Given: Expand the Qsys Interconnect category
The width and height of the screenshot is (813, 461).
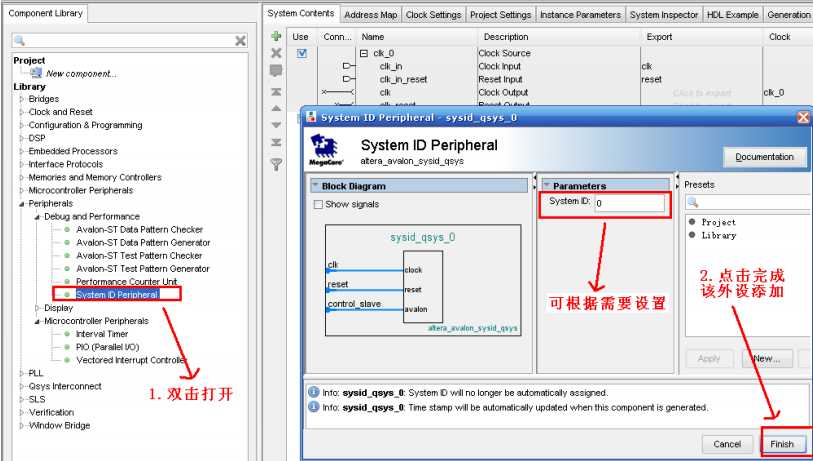Looking at the screenshot, I should (22, 386).
